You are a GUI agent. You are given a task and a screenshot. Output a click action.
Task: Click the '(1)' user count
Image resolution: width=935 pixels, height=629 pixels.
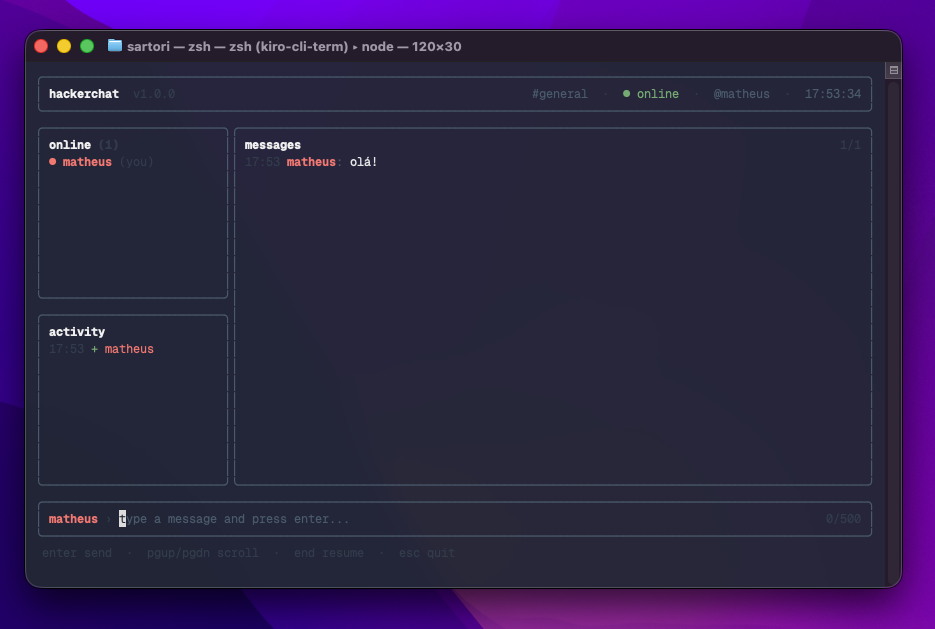click(x=109, y=145)
